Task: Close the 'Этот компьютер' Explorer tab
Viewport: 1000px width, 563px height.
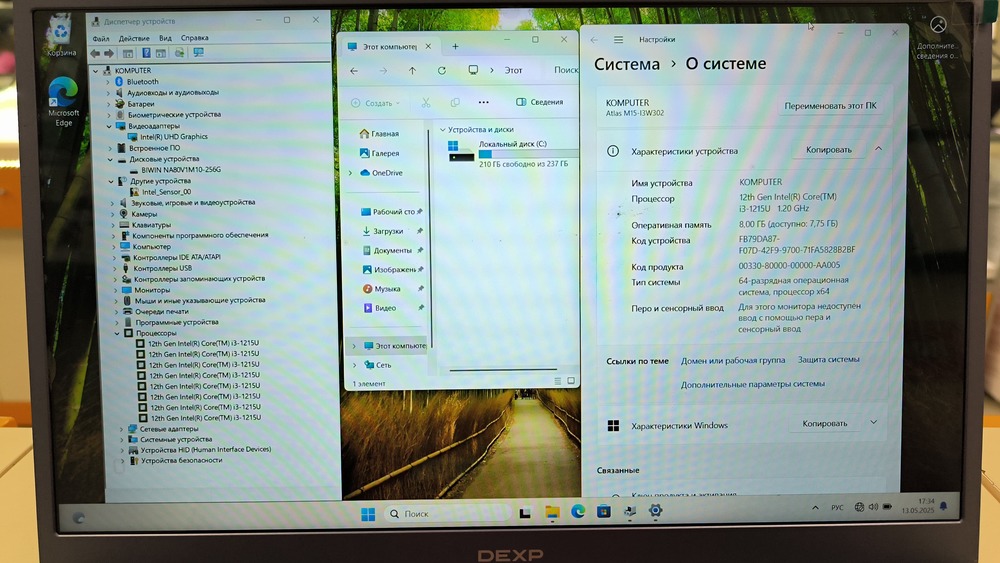Action: (429, 46)
